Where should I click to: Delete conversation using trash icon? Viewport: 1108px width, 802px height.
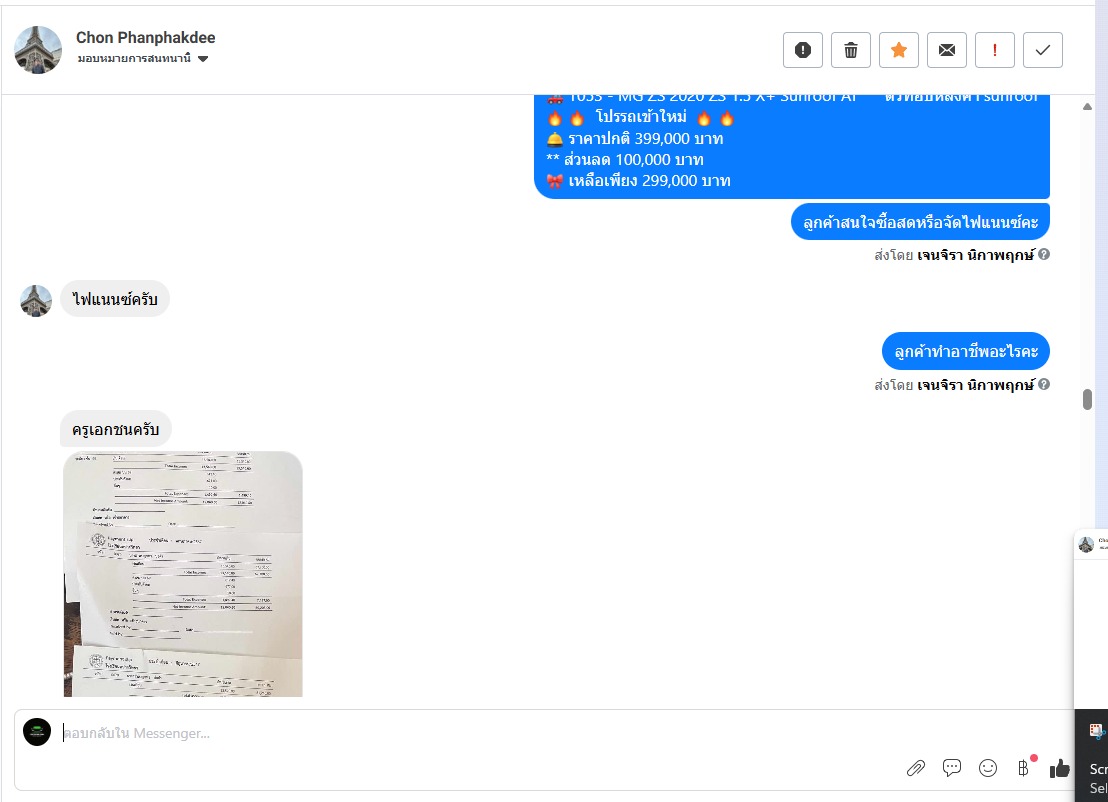tap(851, 50)
